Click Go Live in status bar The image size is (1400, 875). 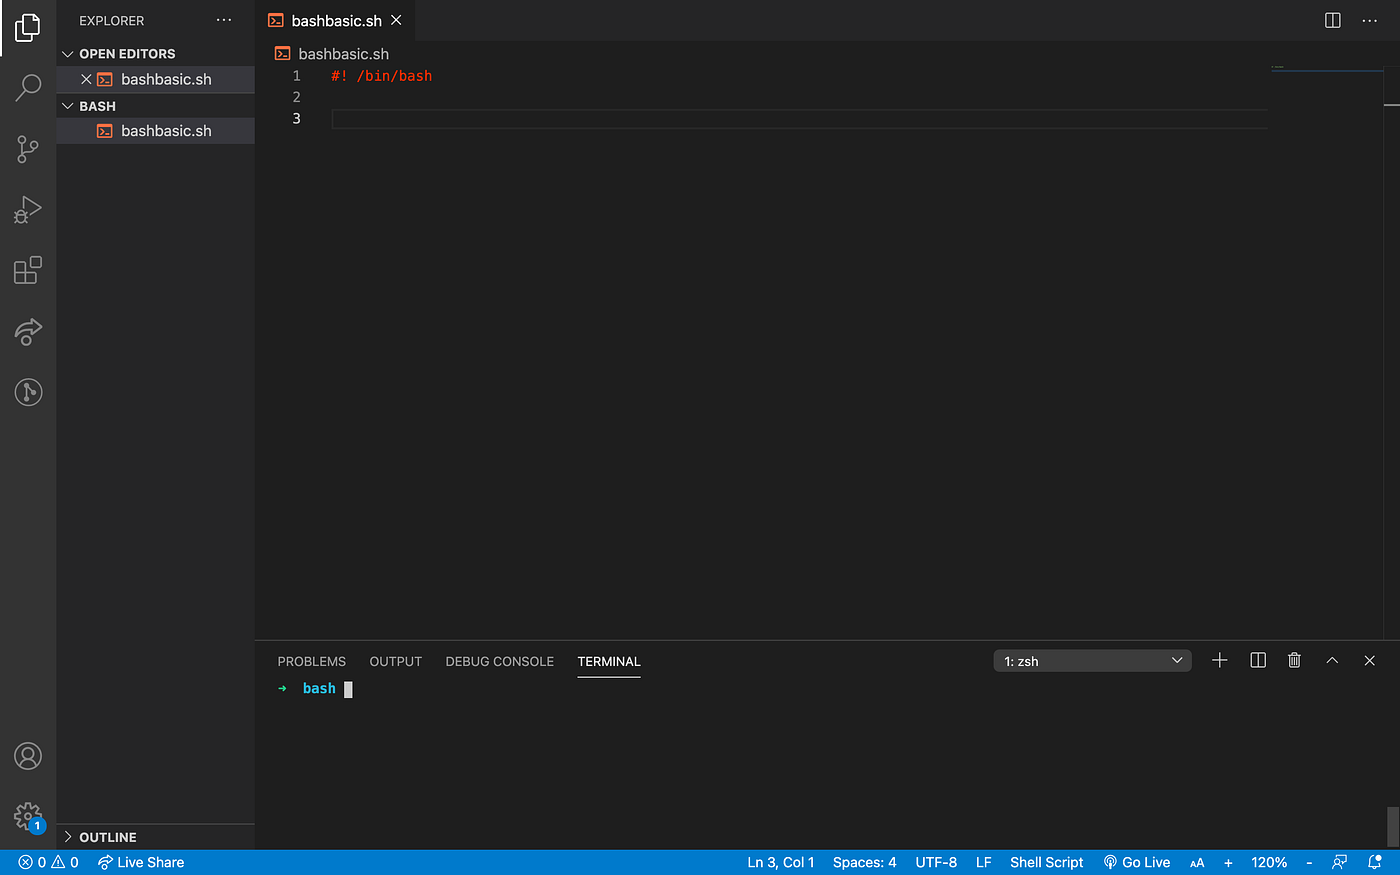tap(1136, 862)
